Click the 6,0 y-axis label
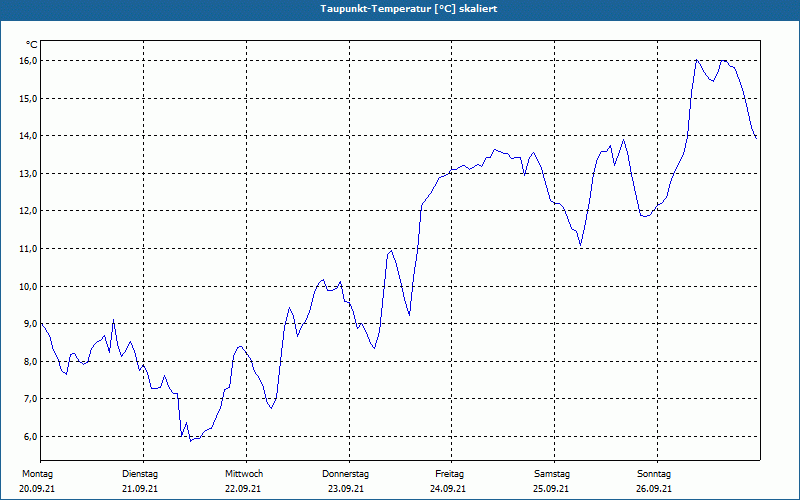 point(30,436)
